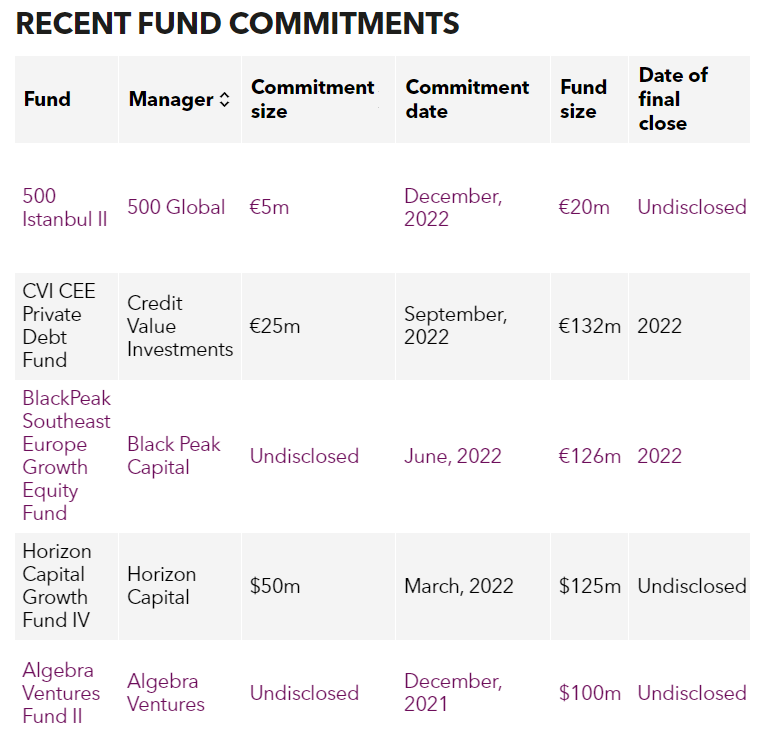Select Credit Value Investments manager cell
Screen dimensions: 772x738
(180, 326)
